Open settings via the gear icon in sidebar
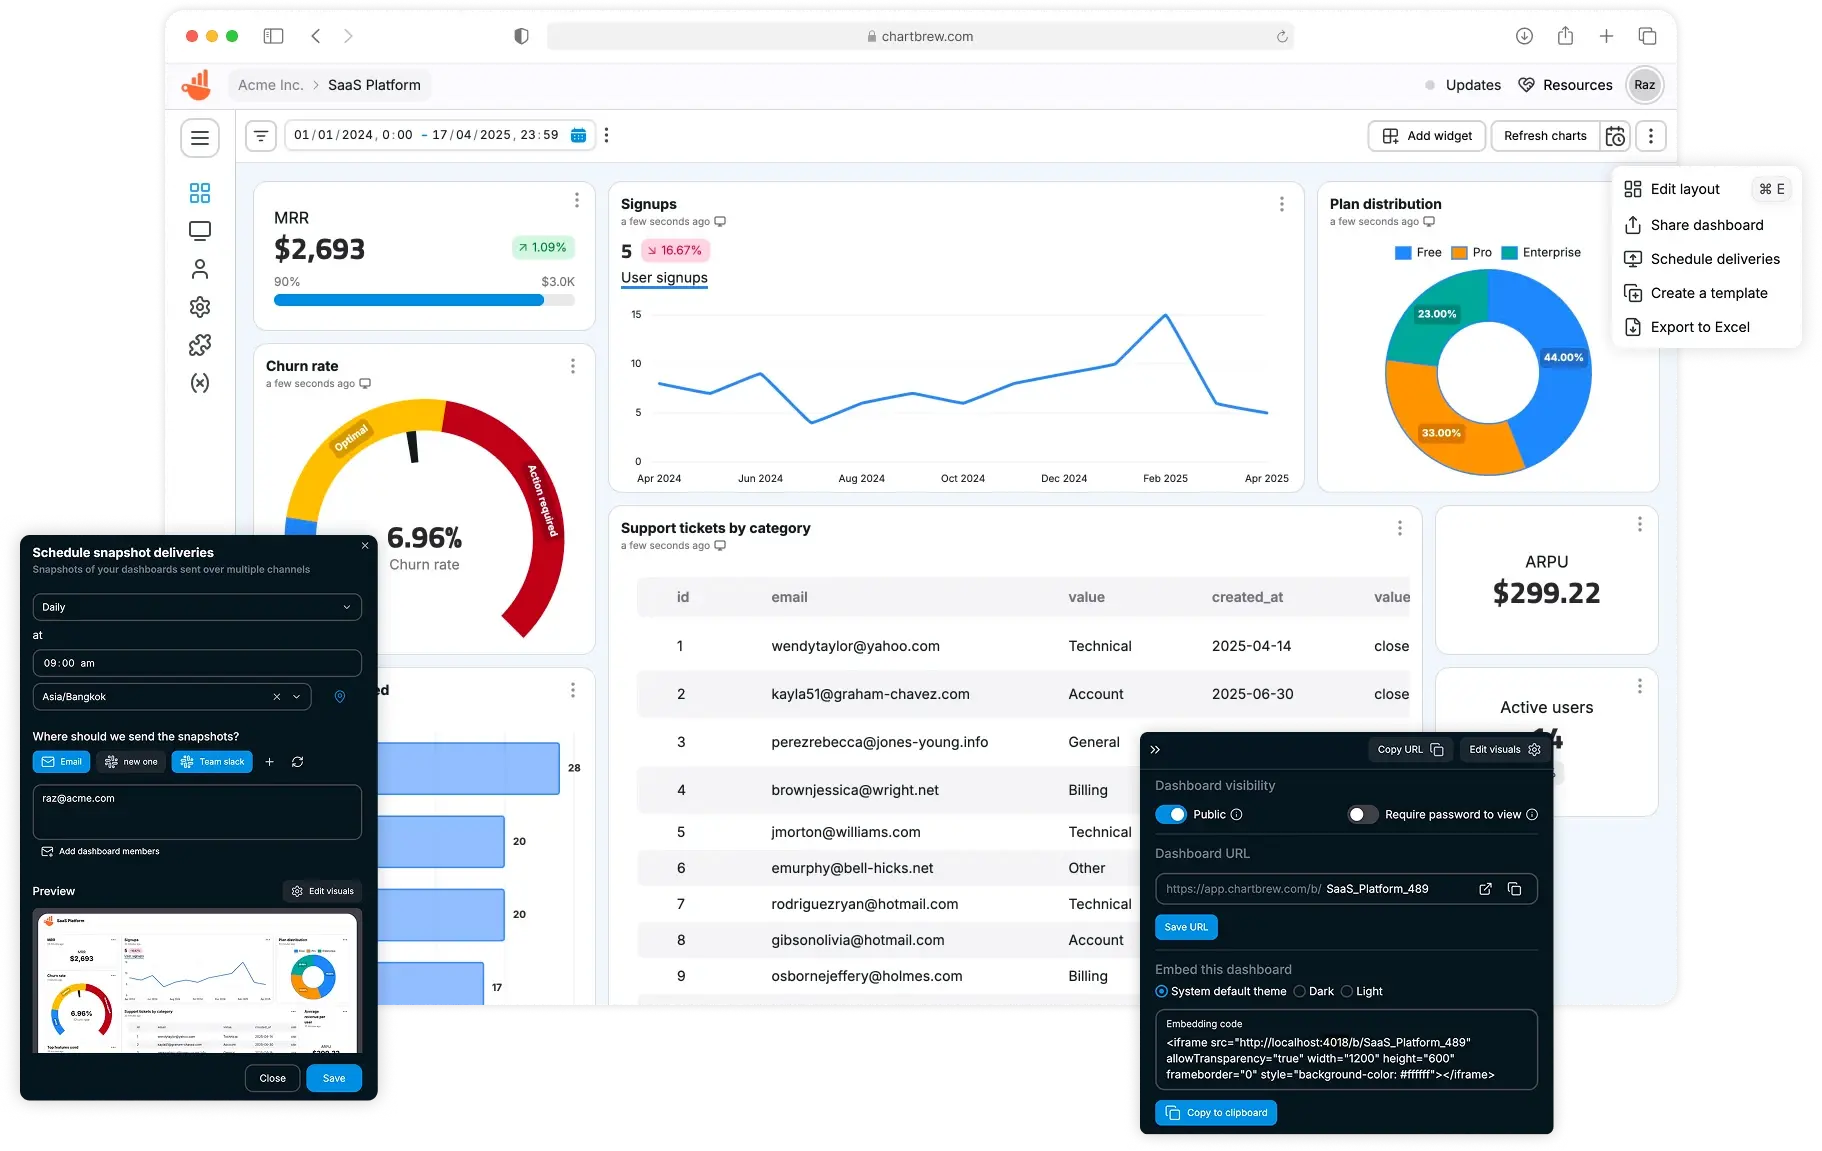Viewport: 1822px width, 1151px height. click(x=200, y=307)
